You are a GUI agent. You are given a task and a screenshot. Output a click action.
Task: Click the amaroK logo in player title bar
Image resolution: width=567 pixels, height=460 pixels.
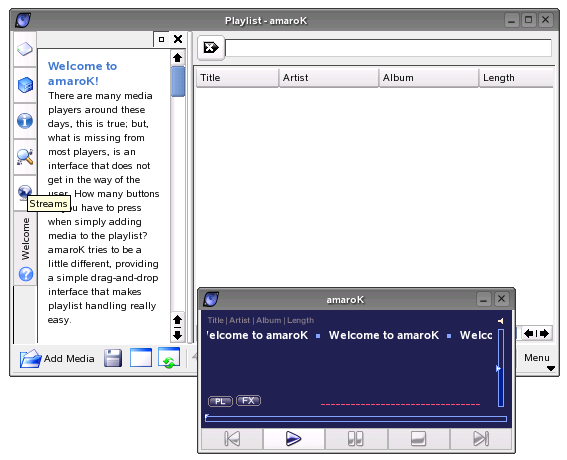[211, 299]
